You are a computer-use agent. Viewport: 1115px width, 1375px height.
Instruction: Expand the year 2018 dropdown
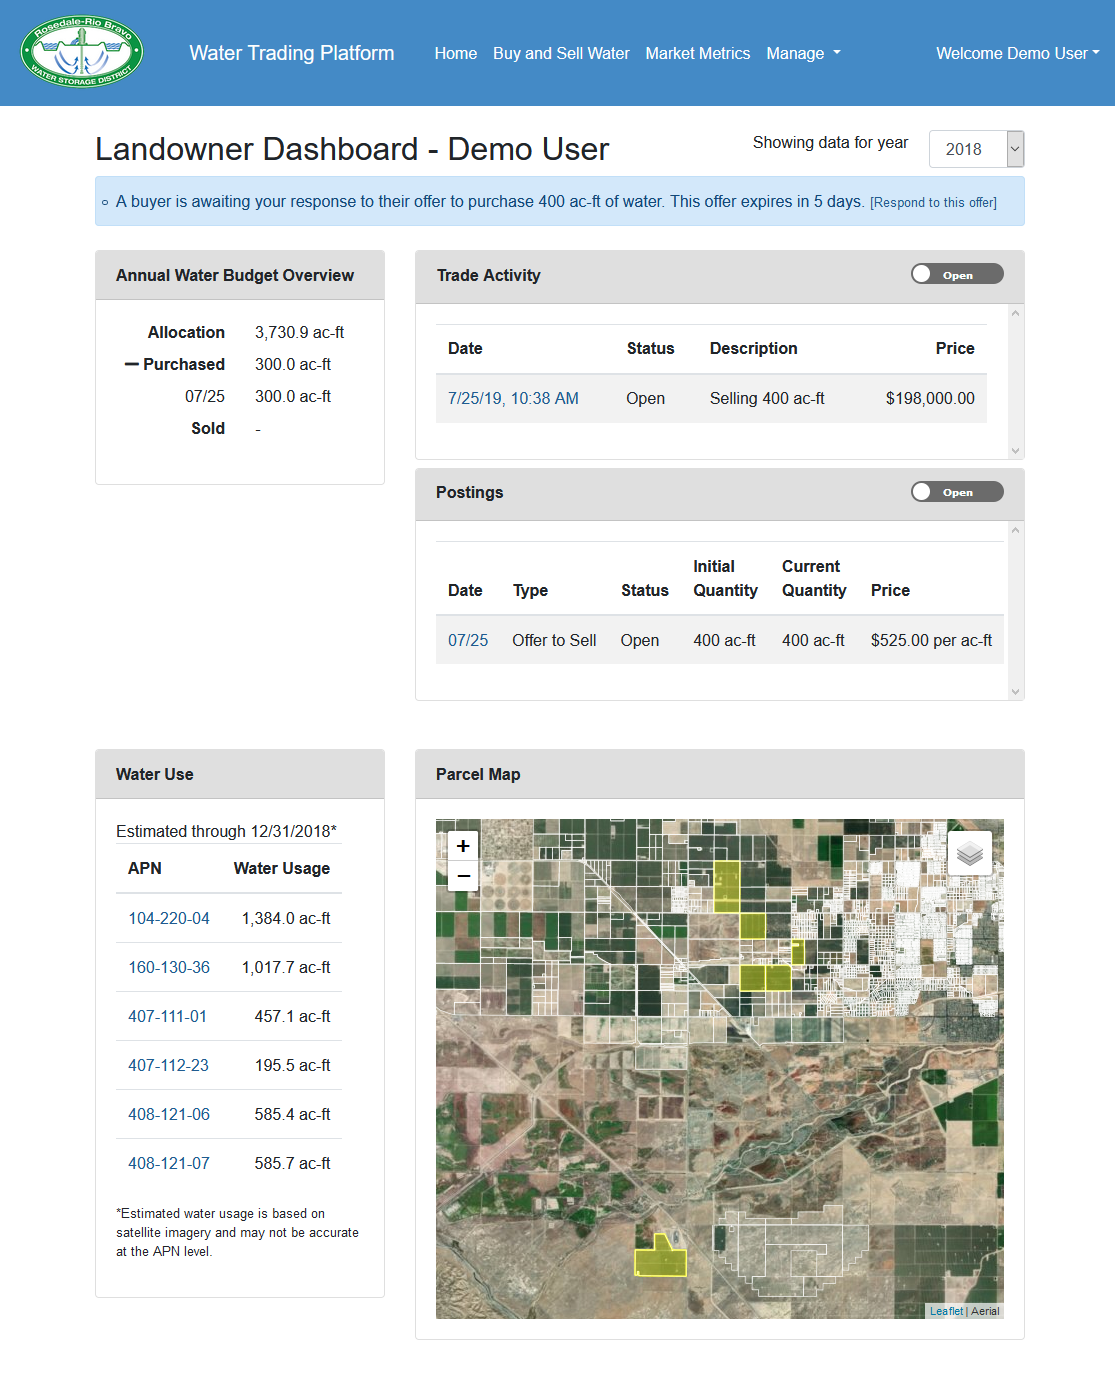tap(976, 149)
